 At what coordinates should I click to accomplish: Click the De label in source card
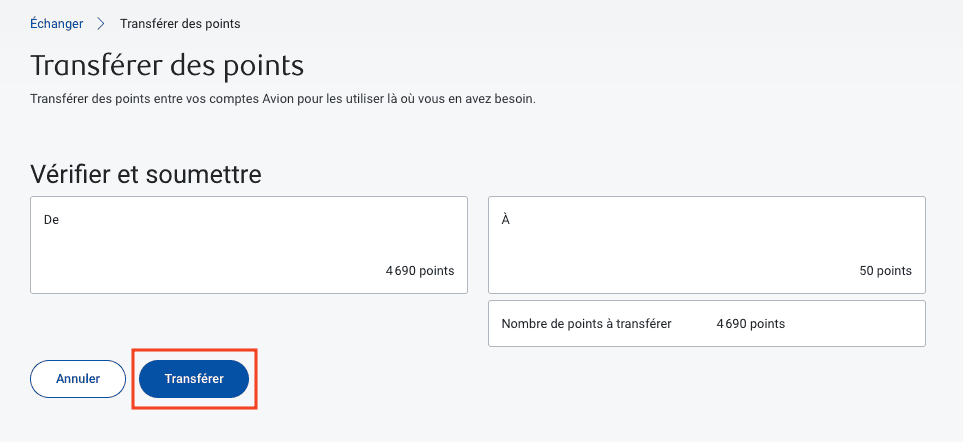point(52,219)
